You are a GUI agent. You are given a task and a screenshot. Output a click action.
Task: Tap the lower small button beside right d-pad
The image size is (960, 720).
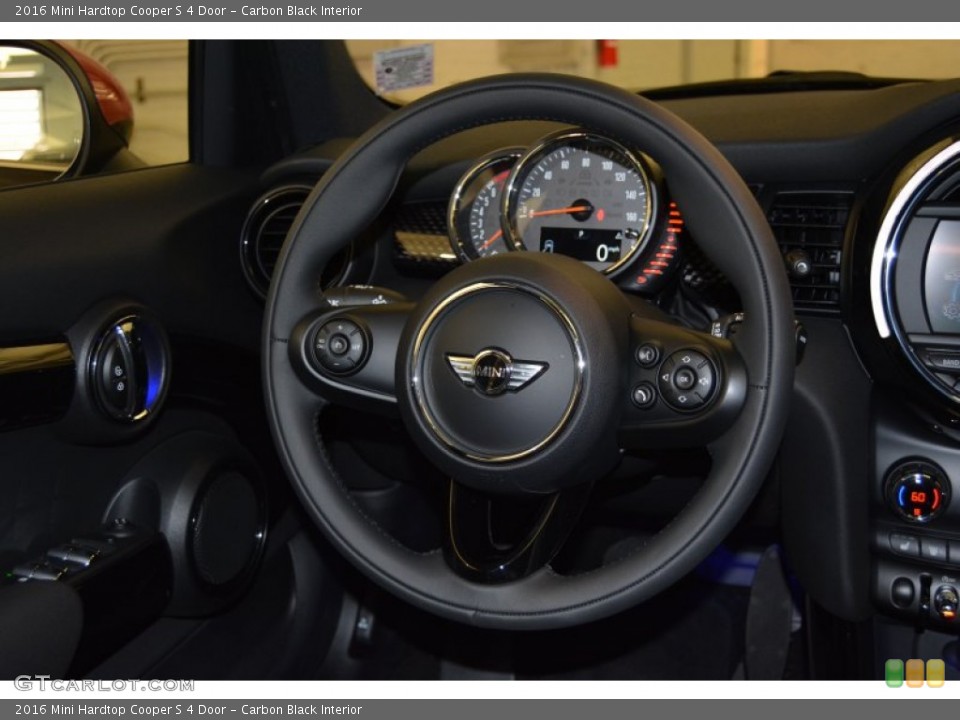point(643,395)
